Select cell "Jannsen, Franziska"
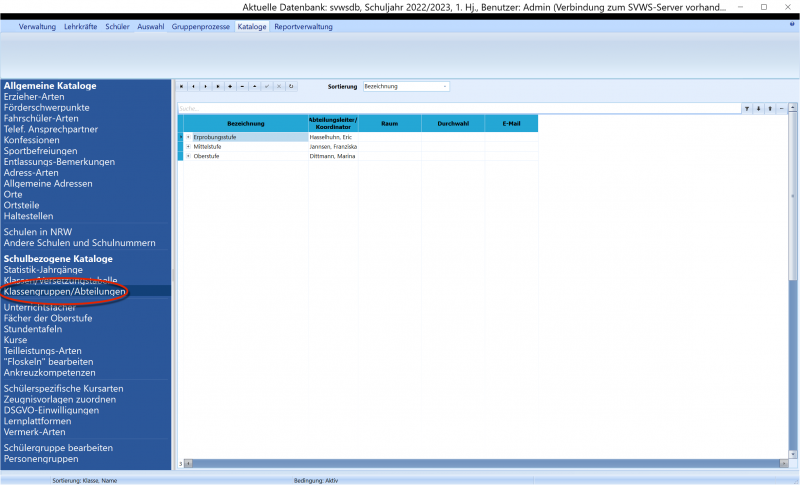 click(333, 147)
